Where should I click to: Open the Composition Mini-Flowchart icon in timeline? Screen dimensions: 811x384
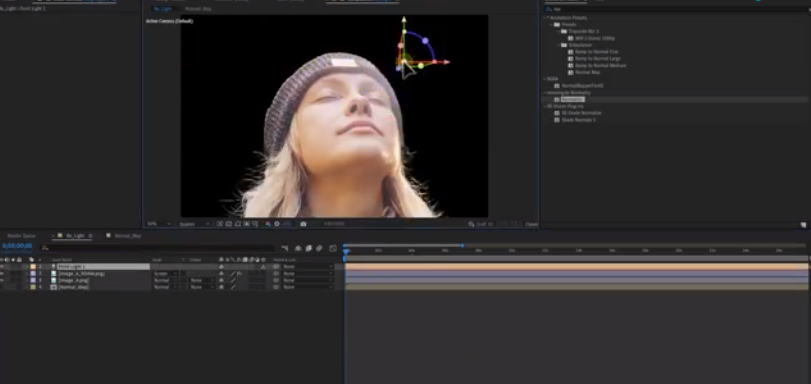284,248
